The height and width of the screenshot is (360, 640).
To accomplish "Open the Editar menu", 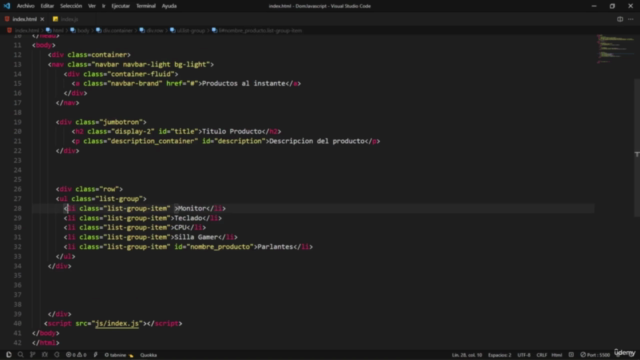I will pos(47,6).
